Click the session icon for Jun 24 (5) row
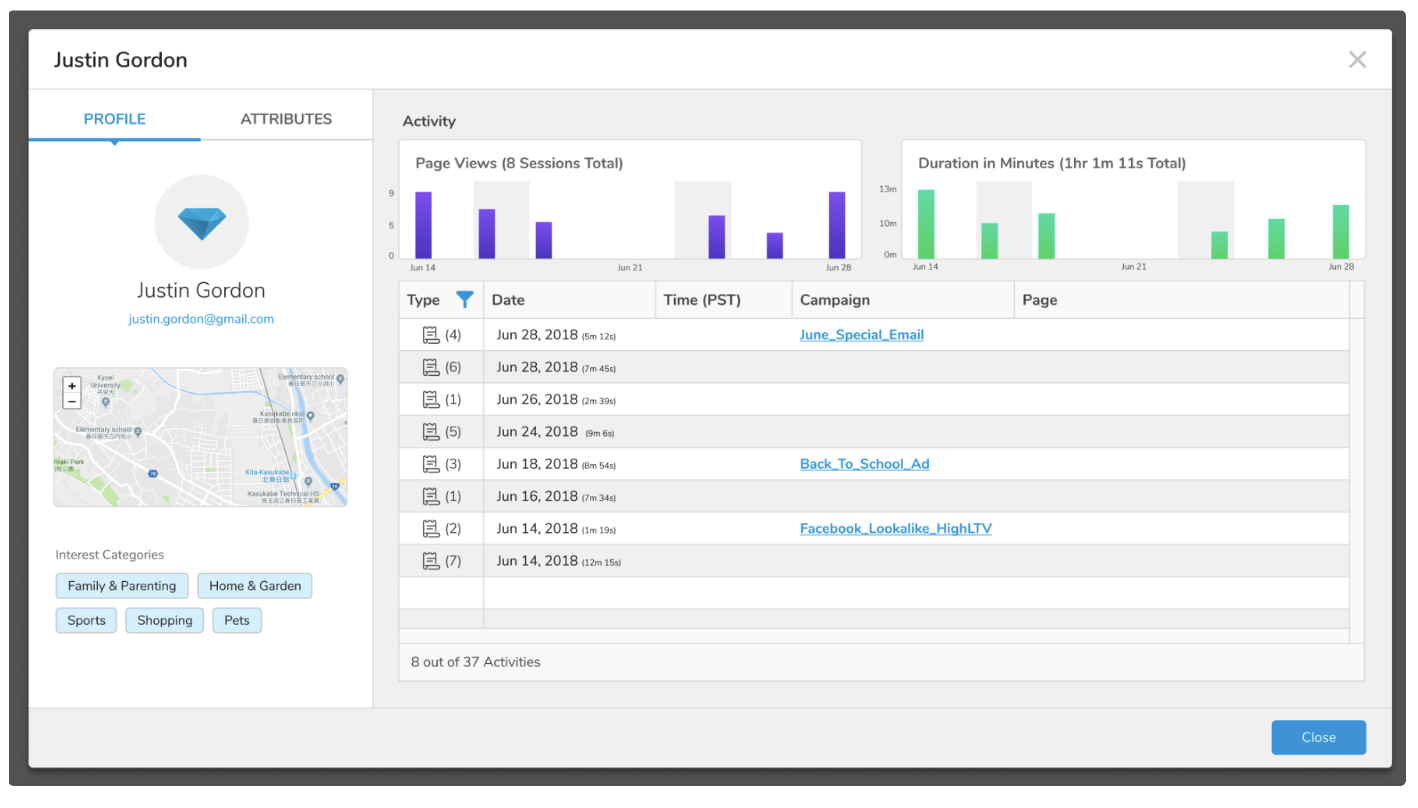The width and height of the screenshot is (1418, 808). 431,432
